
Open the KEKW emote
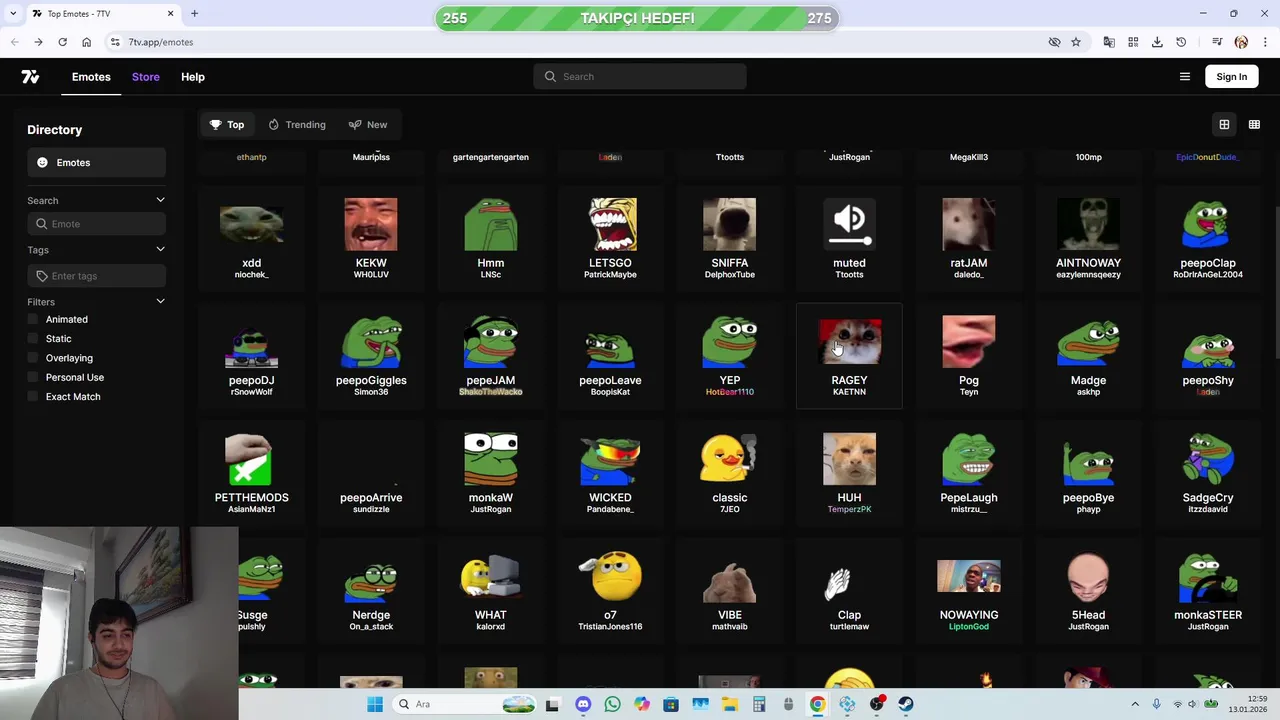(x=371, y=238)
